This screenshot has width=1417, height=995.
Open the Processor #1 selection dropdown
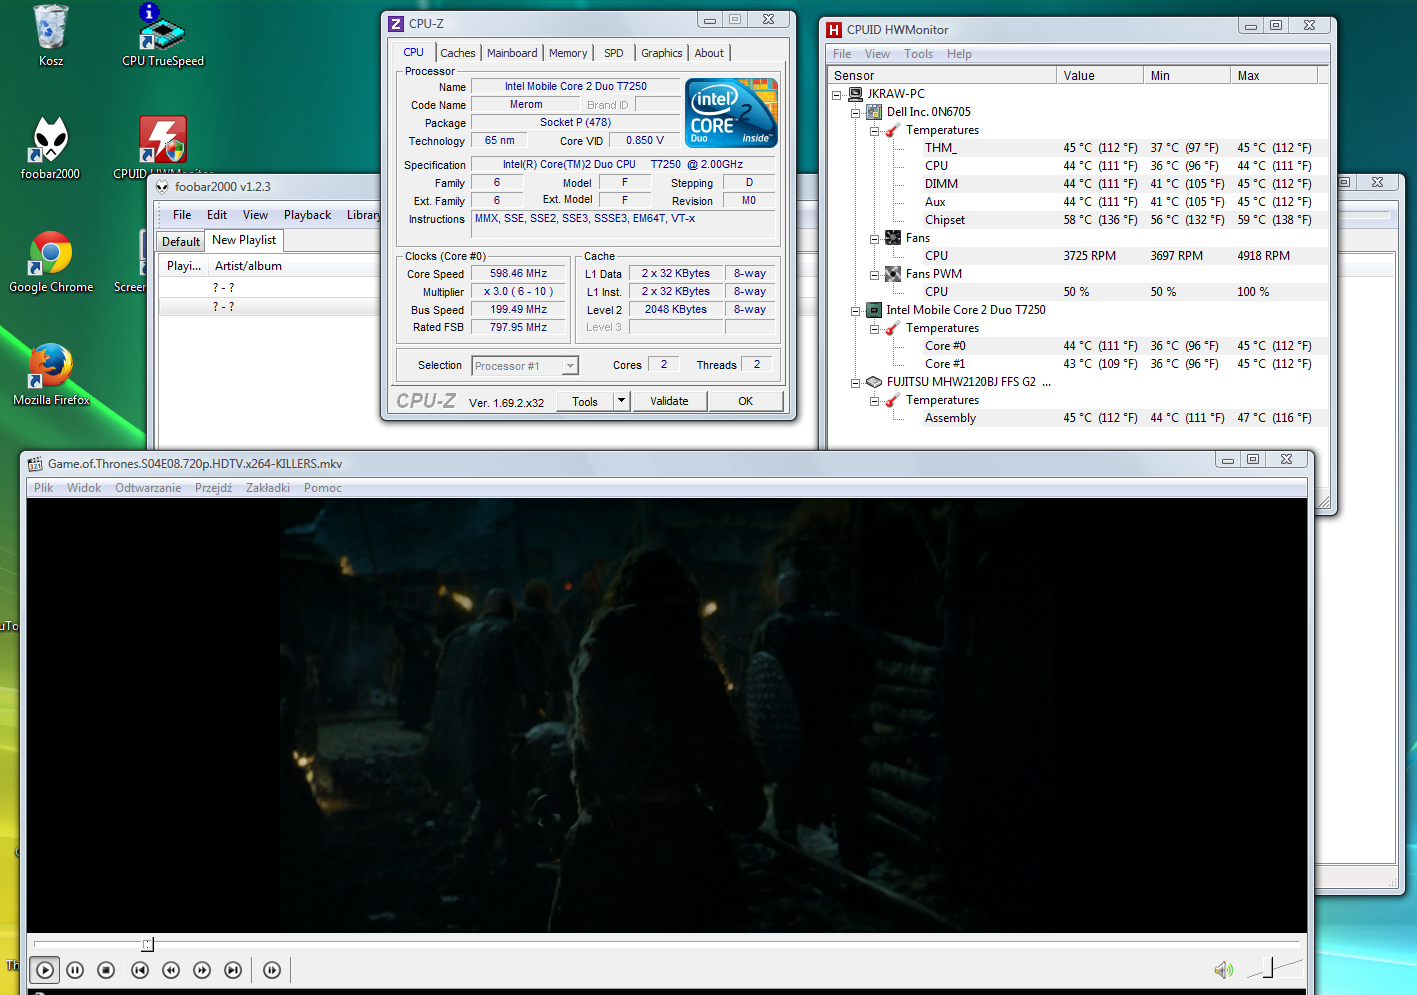pyautogui.click(x=568, y=365)
